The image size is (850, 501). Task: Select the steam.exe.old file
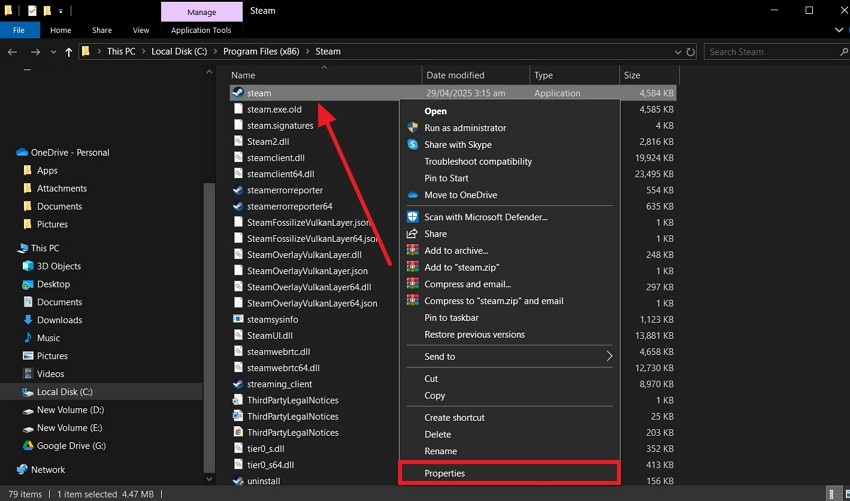(x=274, y=109)
